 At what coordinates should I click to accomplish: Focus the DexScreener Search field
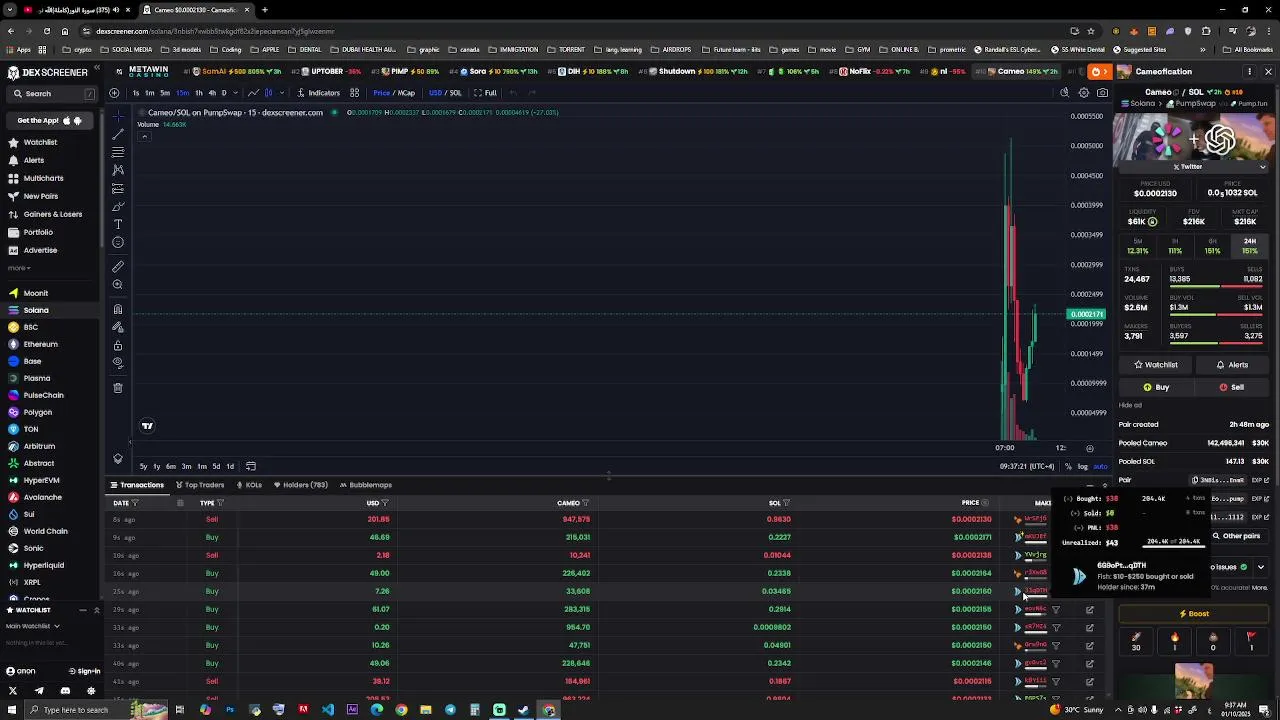(x=52, y=93)
